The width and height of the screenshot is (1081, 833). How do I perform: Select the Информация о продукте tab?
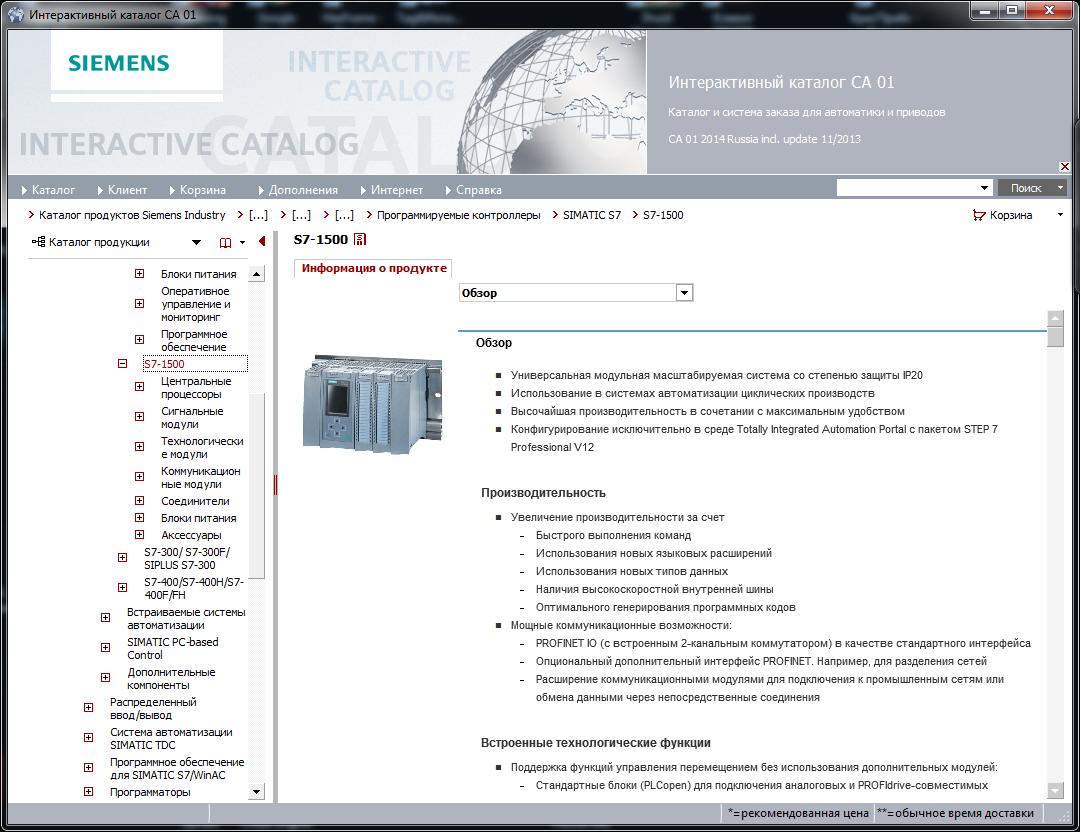tap(374, 268)
